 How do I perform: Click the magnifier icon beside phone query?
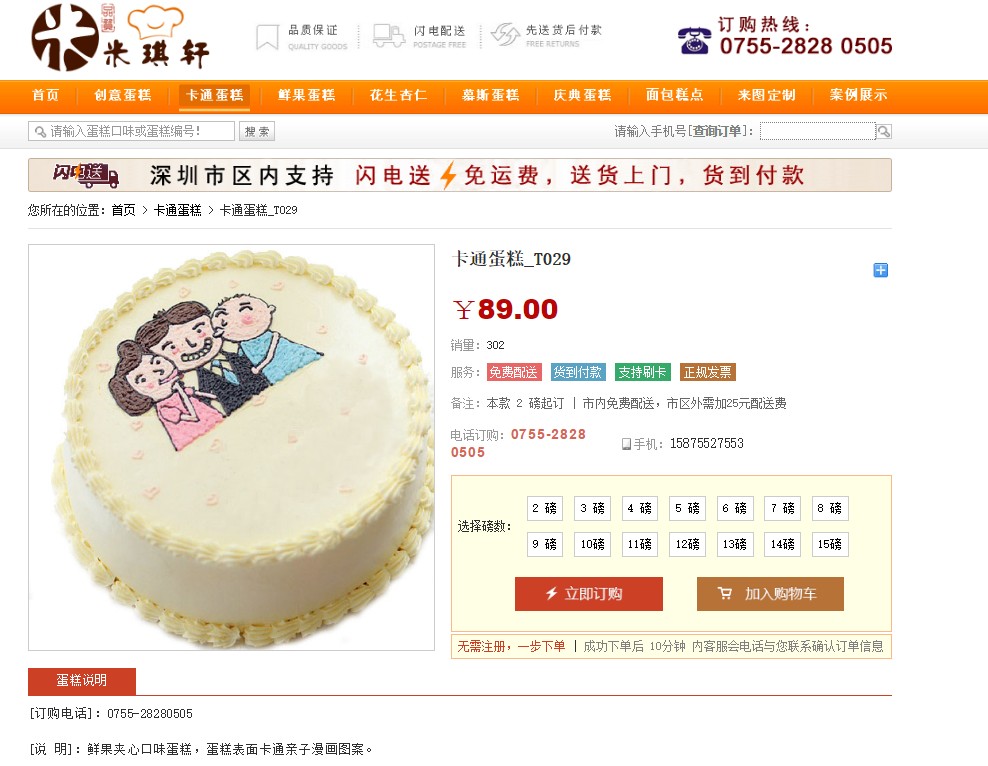click(883, 131)
